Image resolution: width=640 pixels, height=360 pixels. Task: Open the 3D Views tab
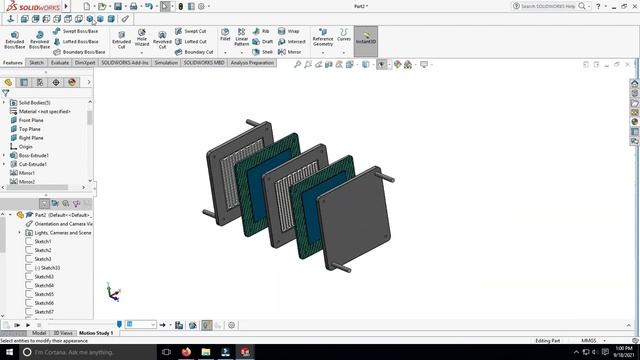pyautogui.click(x=63, y=333)
